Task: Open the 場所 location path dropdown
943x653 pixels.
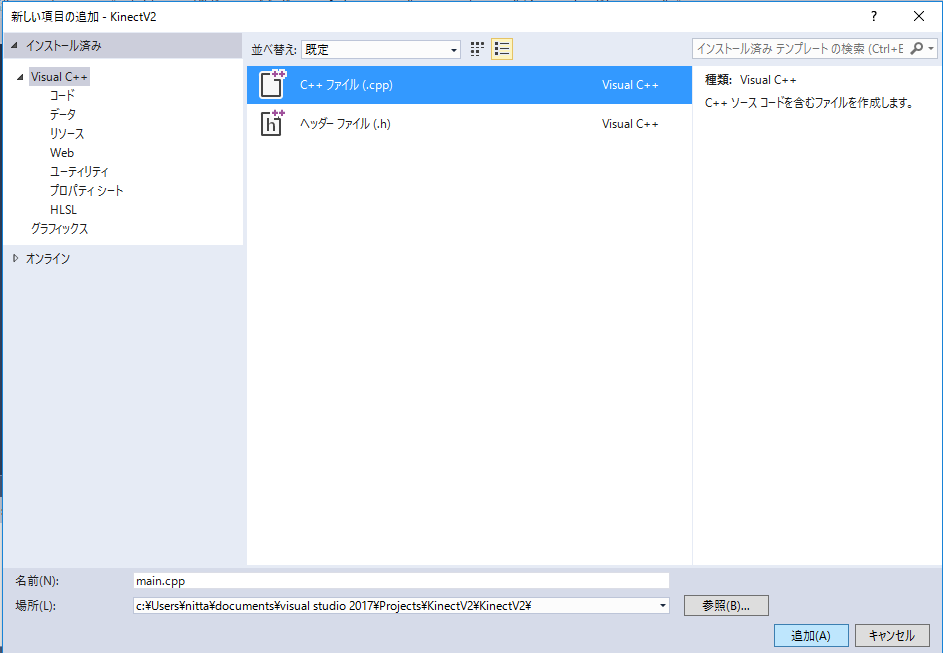Action: coord(662,605)
